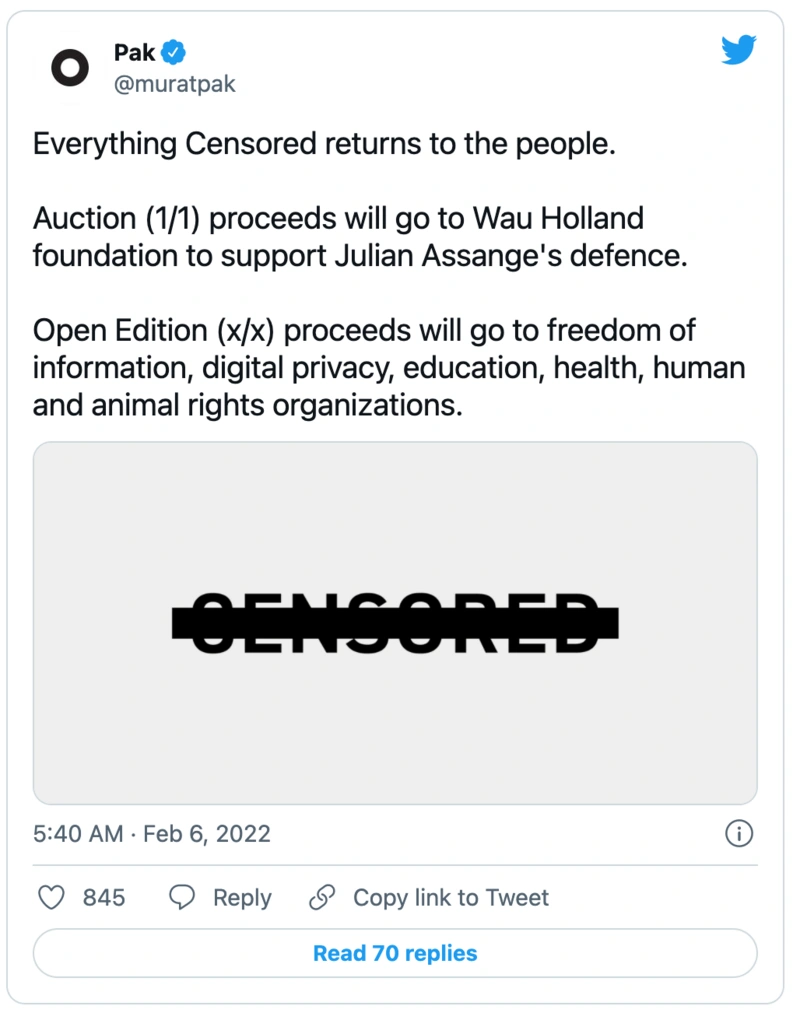Click the blue verified badge
Image resolution: width=800 pixels, height=1013 pixels.
click(x=173, y=52)
